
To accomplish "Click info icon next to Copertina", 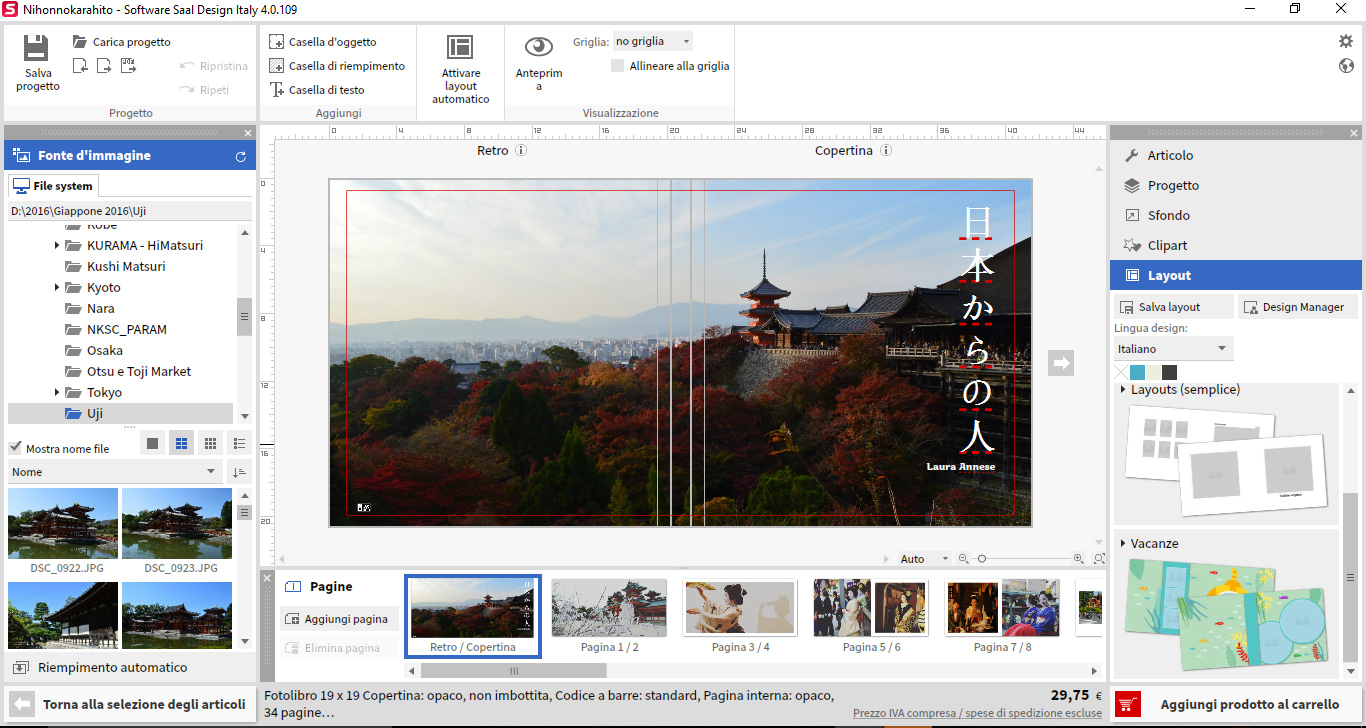I will 886,151.
